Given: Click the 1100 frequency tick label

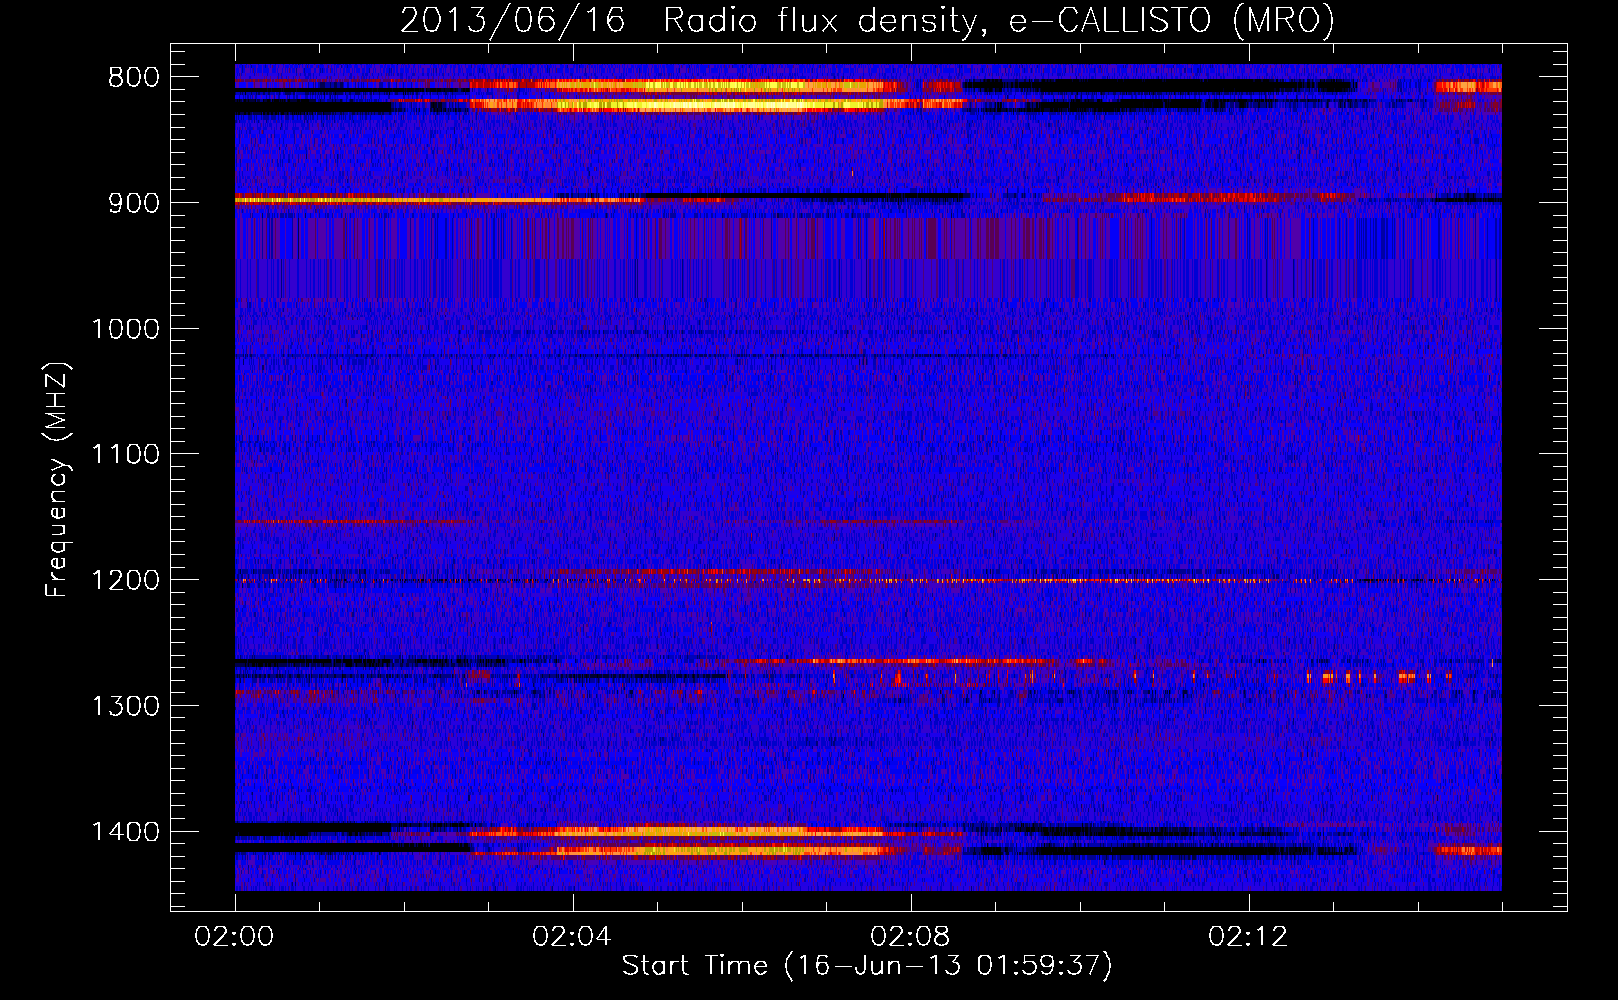Looking at the screenshot, I should 125,455.
